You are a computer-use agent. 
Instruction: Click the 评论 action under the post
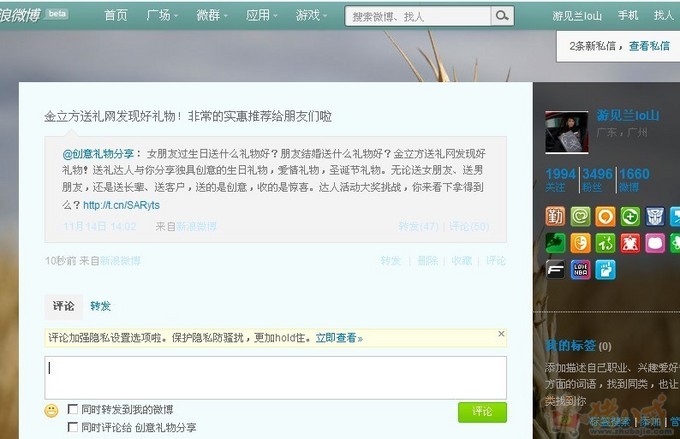[x=496, y=261]
